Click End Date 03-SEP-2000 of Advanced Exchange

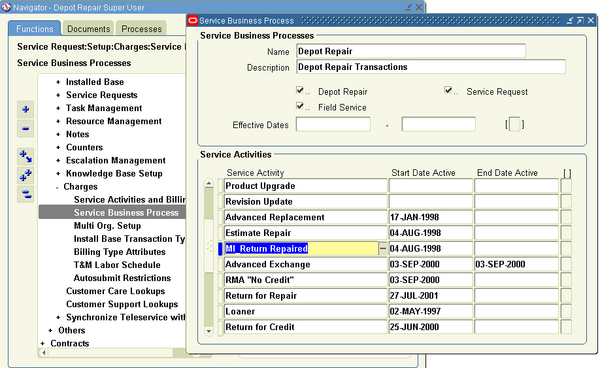(x=516, y=264)
